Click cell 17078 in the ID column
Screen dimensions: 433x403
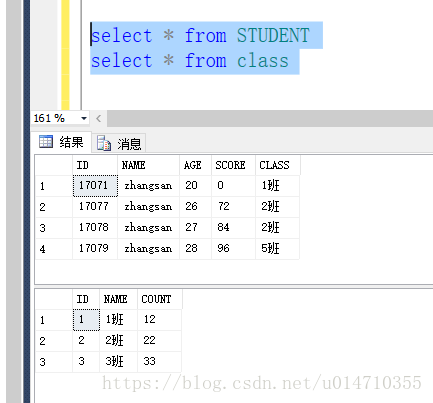(95, 228)
